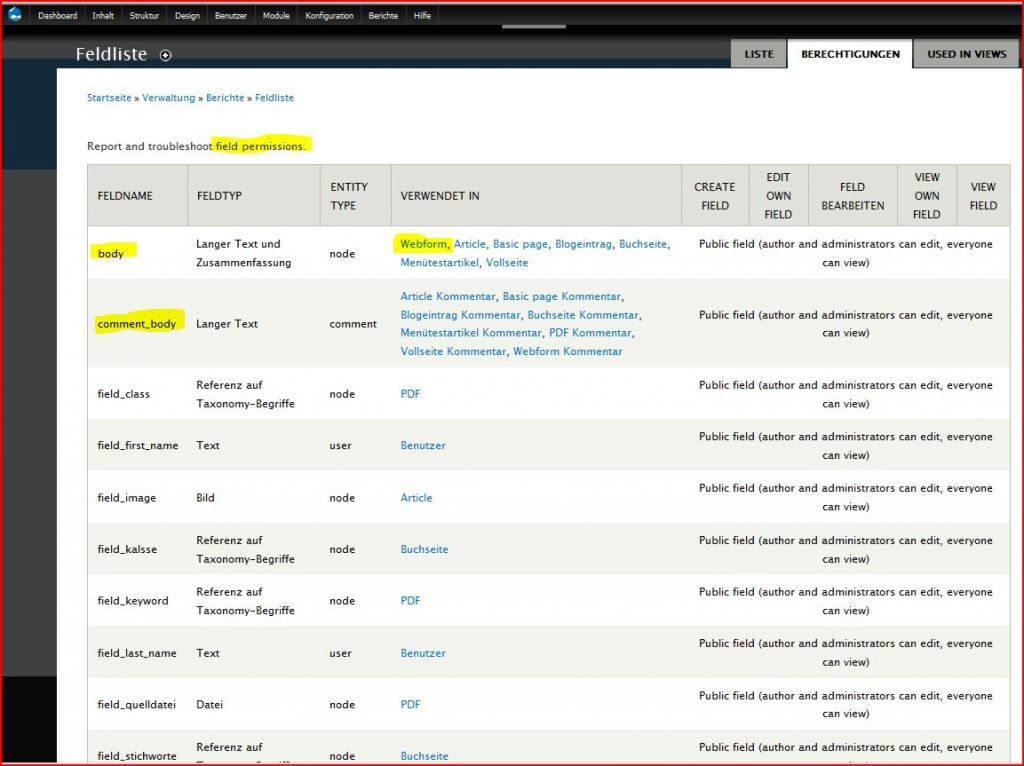Open the Webform Kommentar link
This screenshot has width=1024, height=766.
[x=567, y=352]
